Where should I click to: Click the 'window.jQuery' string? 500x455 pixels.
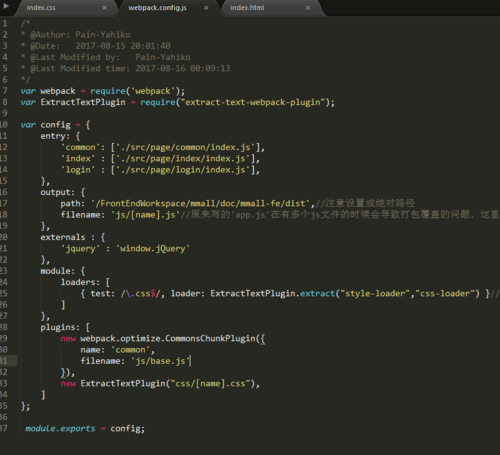[153, 248]
